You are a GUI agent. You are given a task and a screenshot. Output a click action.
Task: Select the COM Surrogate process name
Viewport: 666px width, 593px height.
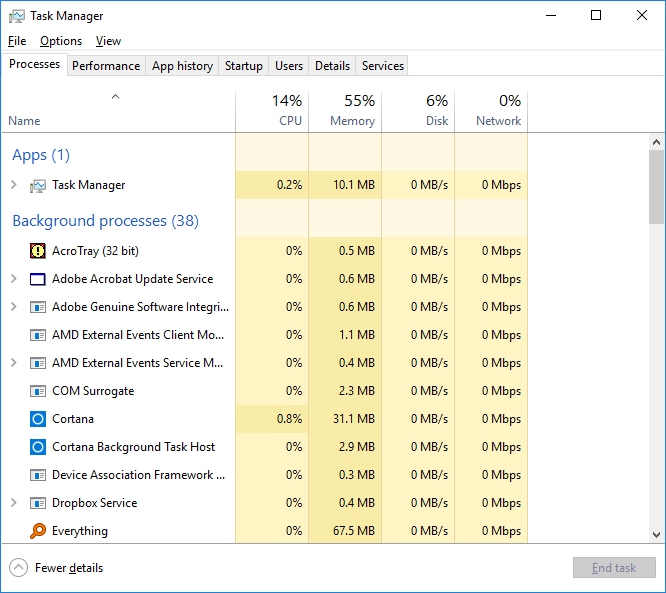(93, 391)
